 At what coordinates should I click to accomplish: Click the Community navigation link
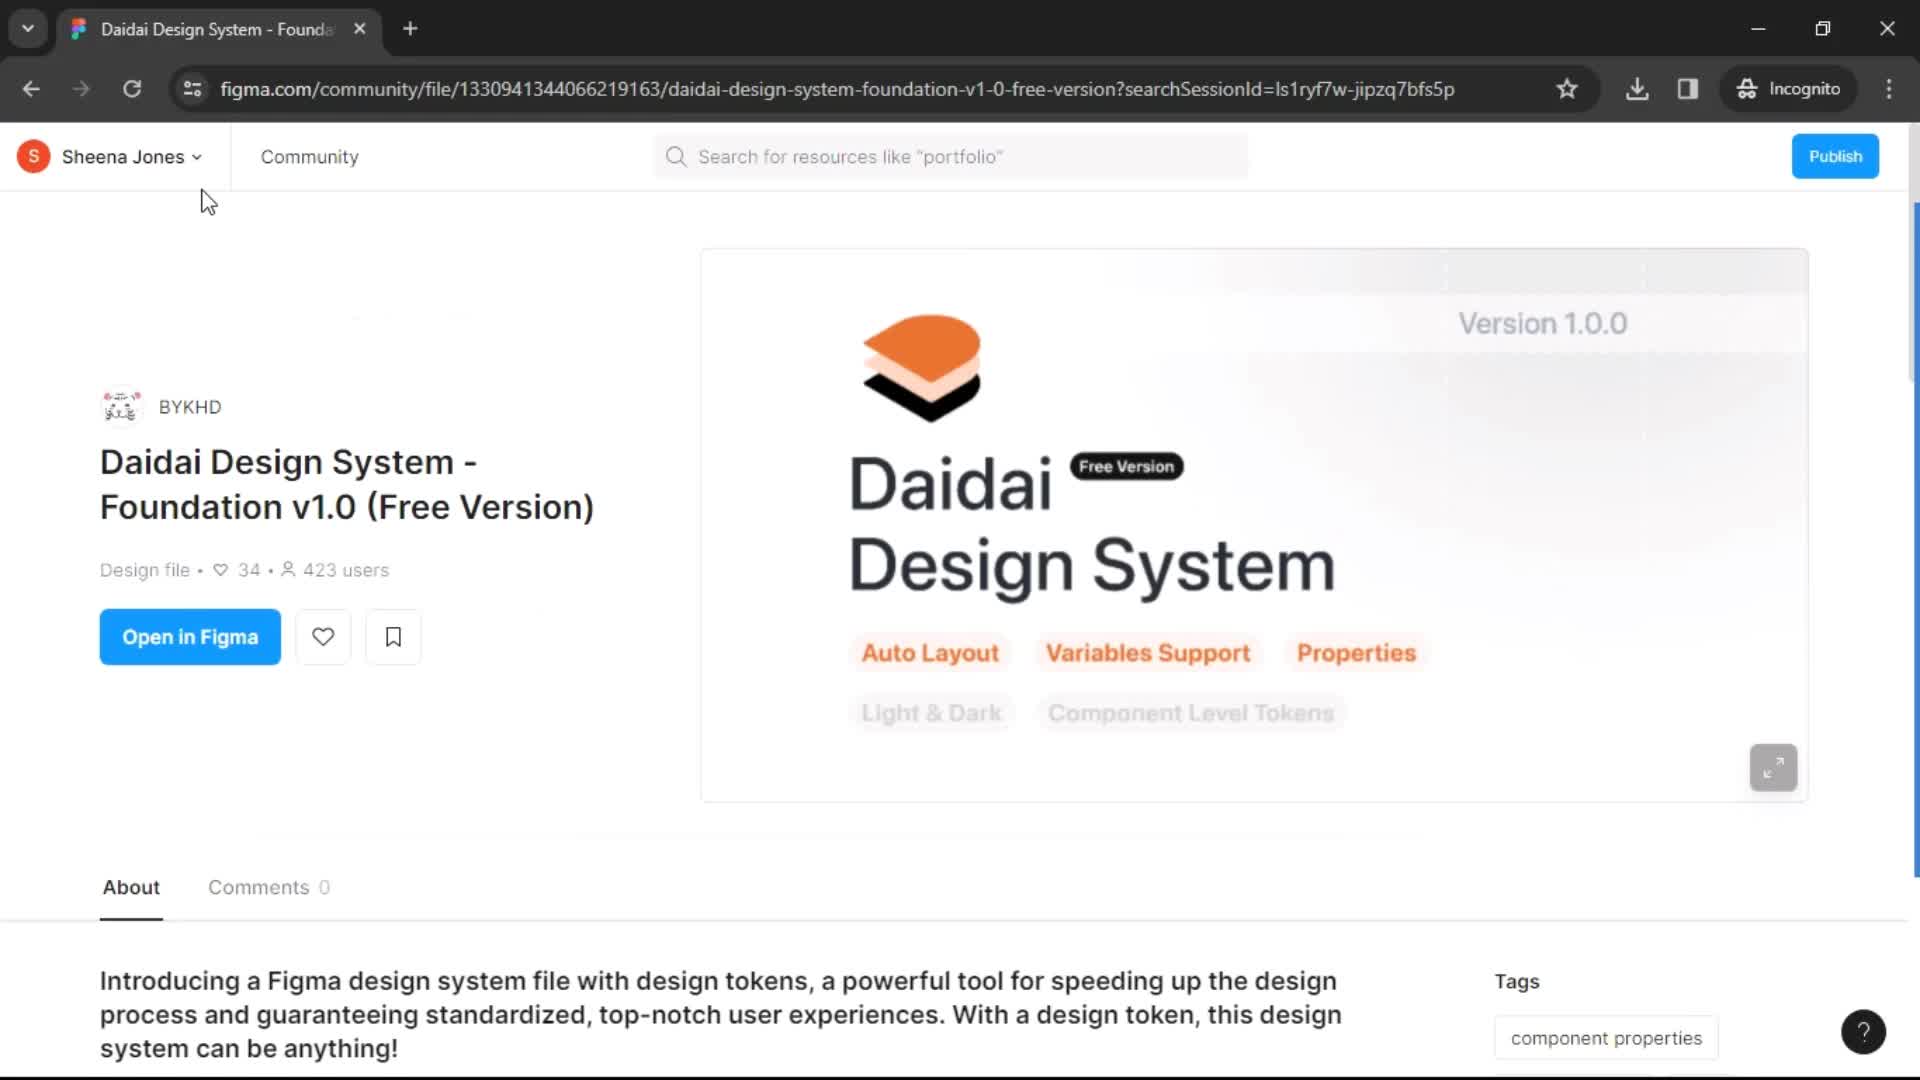point(309,157)
